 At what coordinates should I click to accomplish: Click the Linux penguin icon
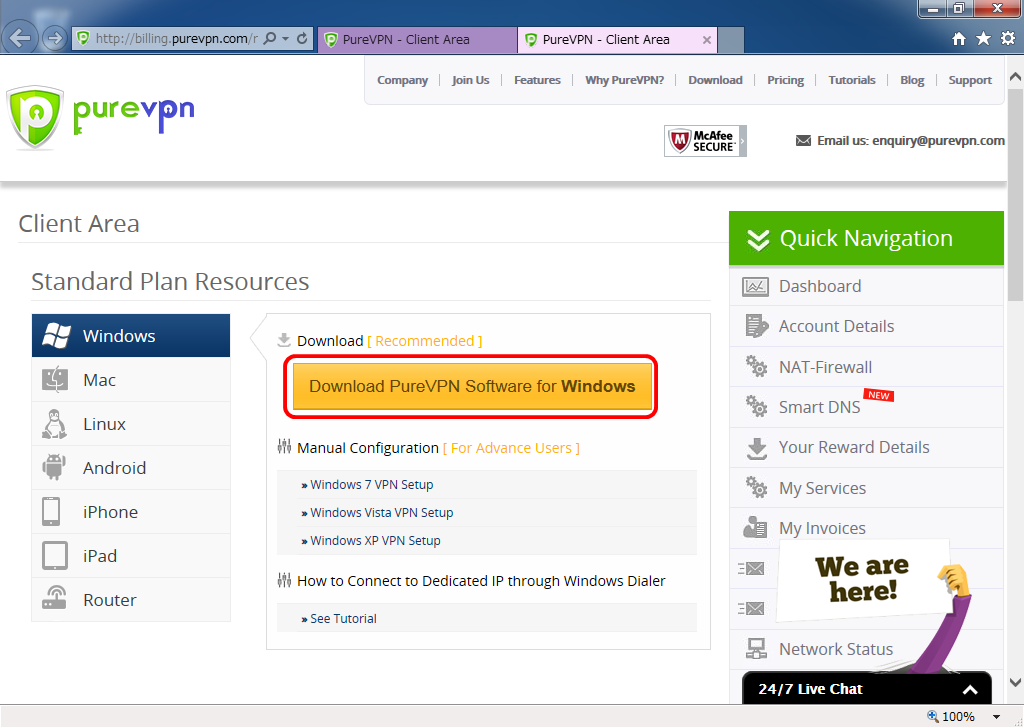pos(54,424)
